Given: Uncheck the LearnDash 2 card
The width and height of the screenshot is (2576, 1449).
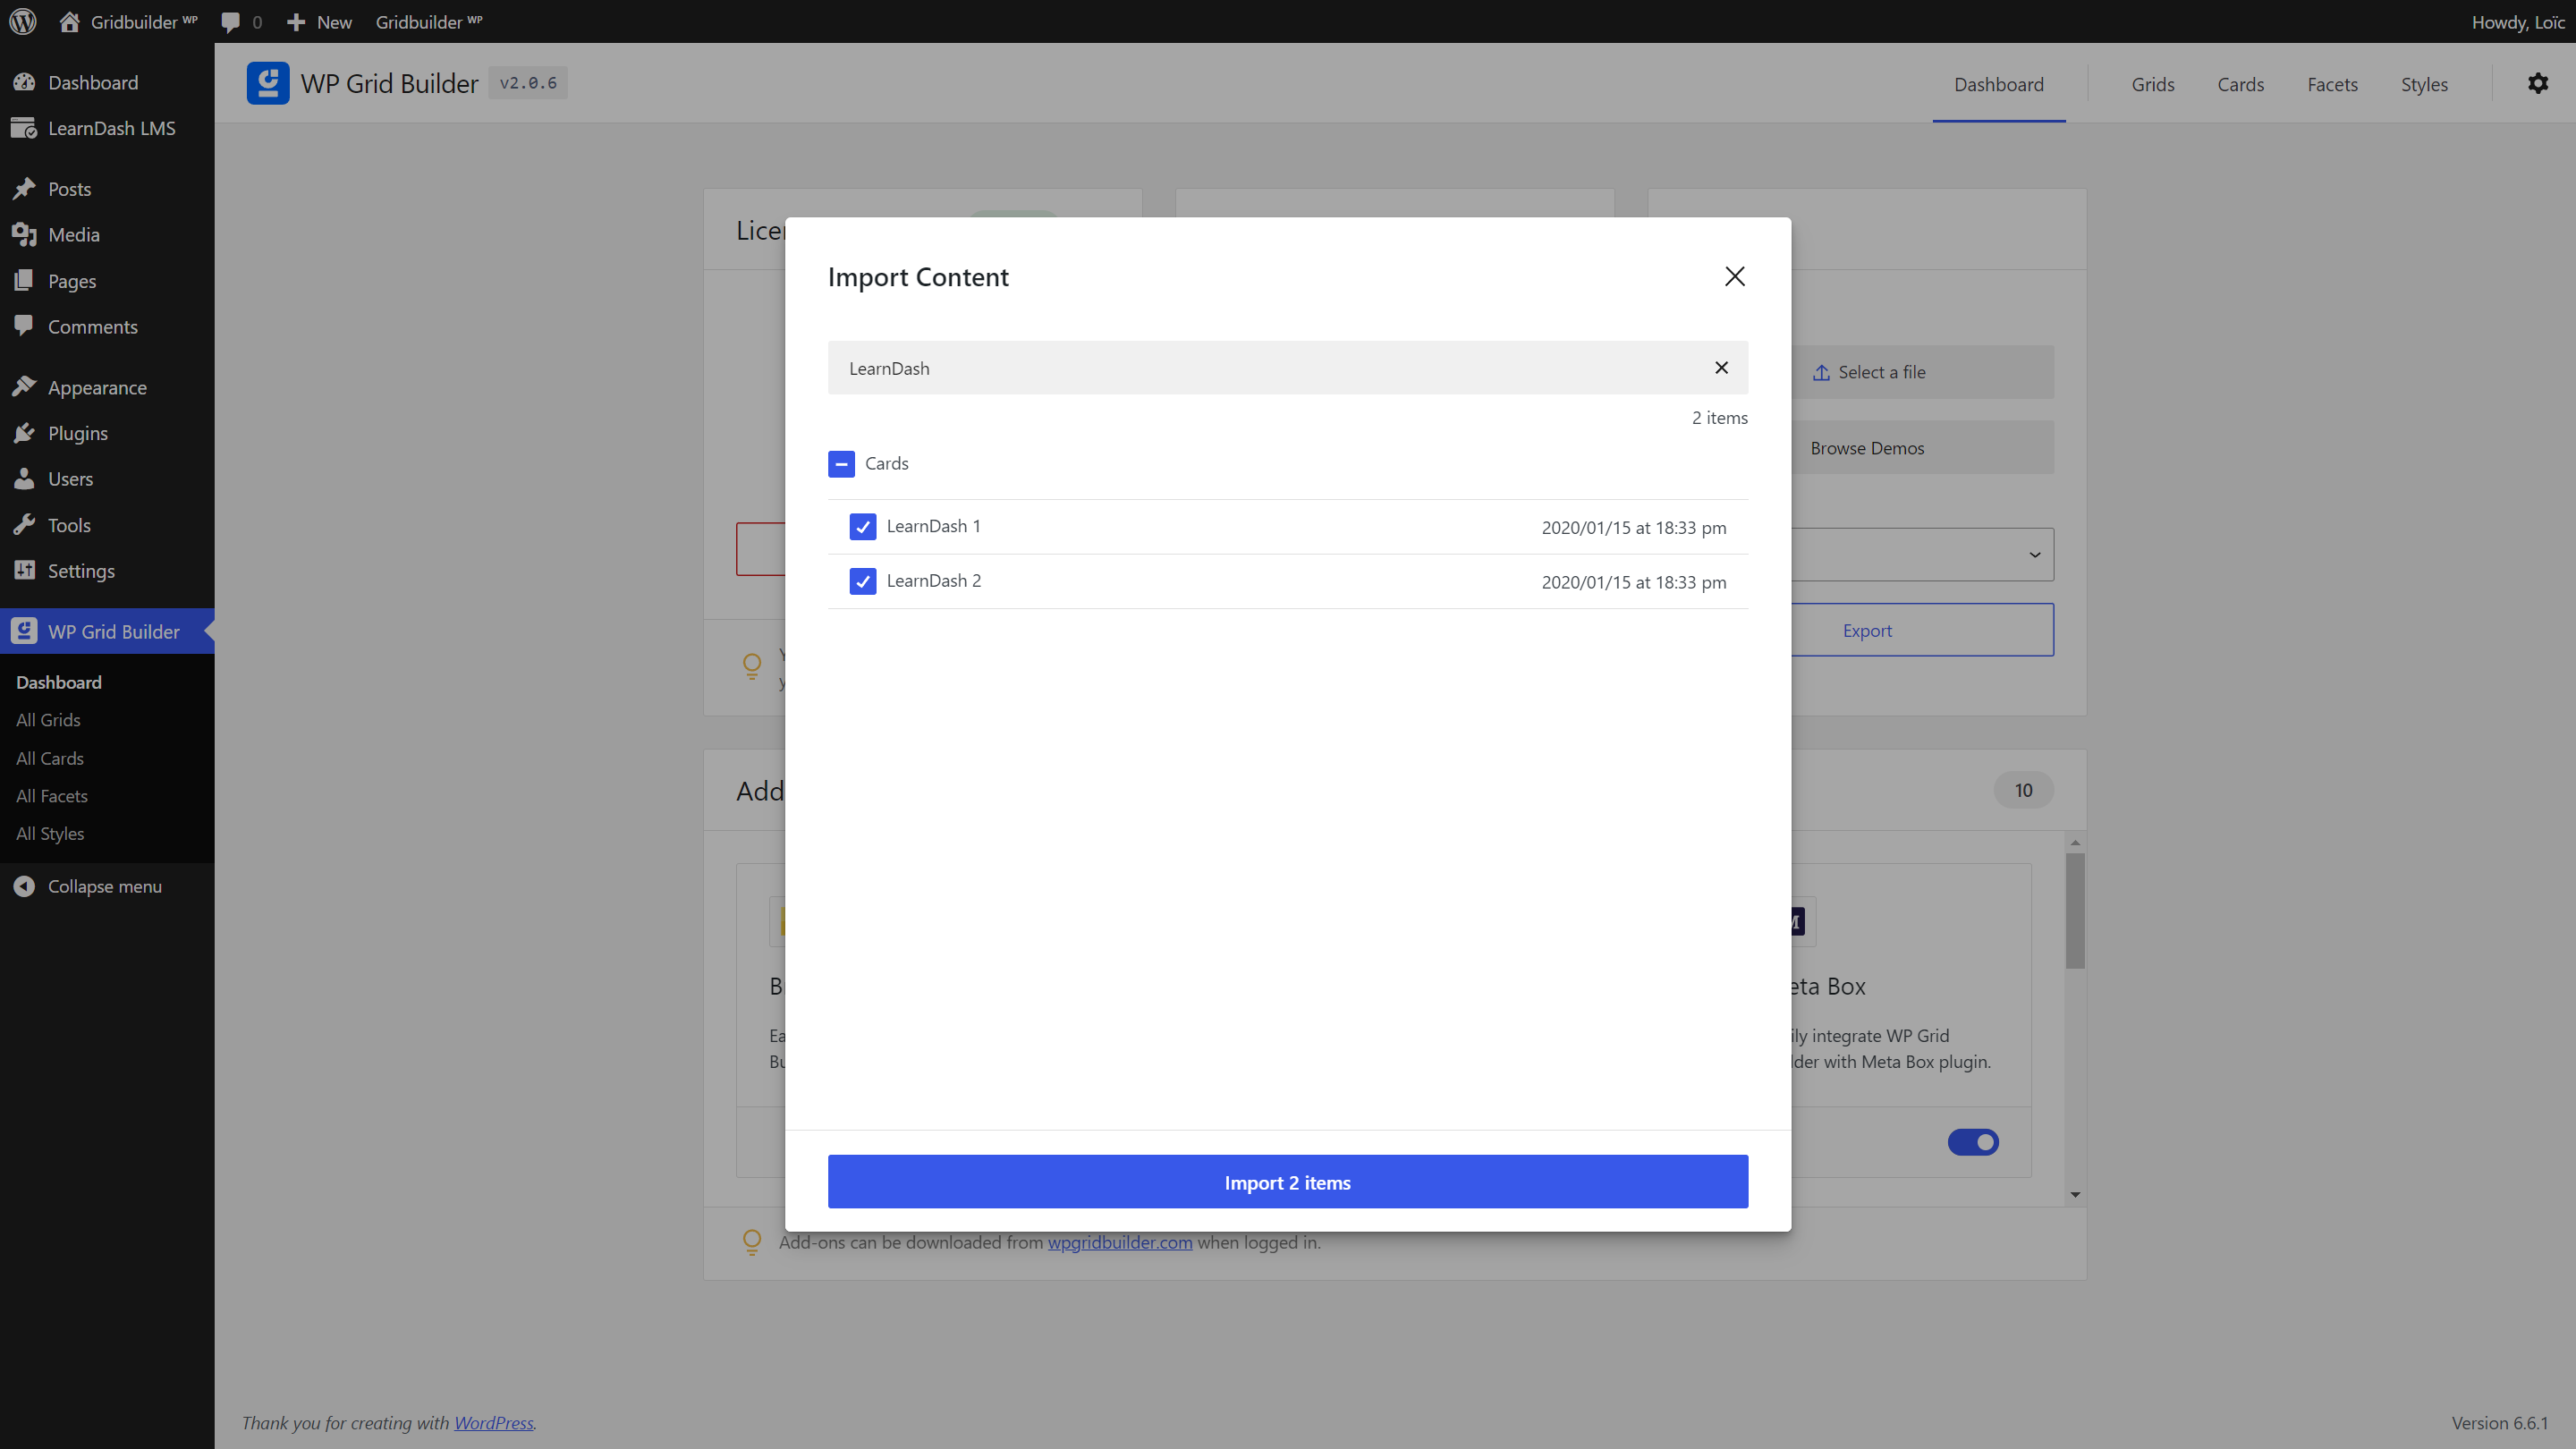Looking at the screenshot, I should [x=862, y=581].
